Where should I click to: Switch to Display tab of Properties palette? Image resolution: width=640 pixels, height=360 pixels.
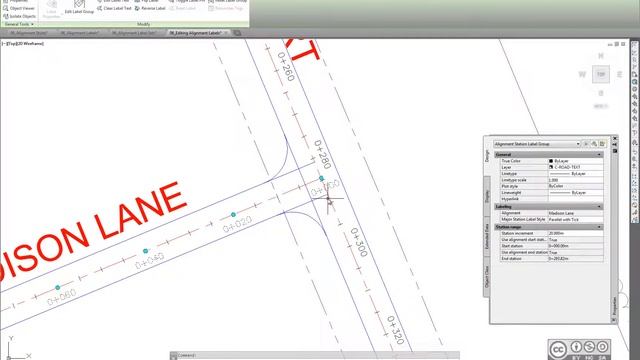487,196
